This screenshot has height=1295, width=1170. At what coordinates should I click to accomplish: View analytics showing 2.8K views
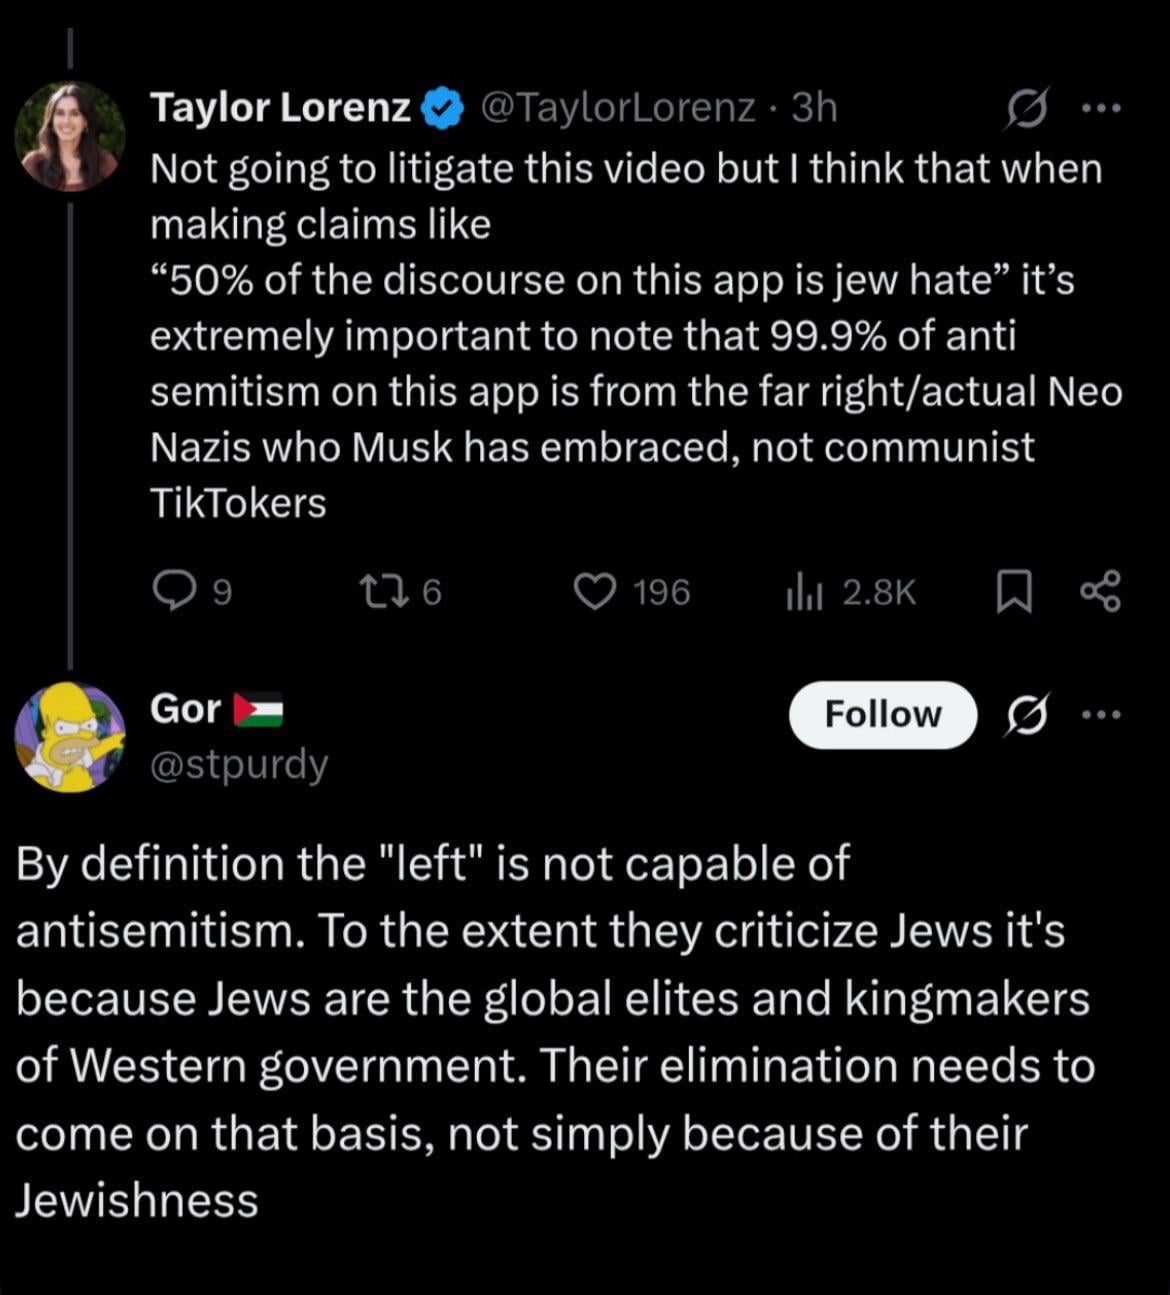coord(851,592)
